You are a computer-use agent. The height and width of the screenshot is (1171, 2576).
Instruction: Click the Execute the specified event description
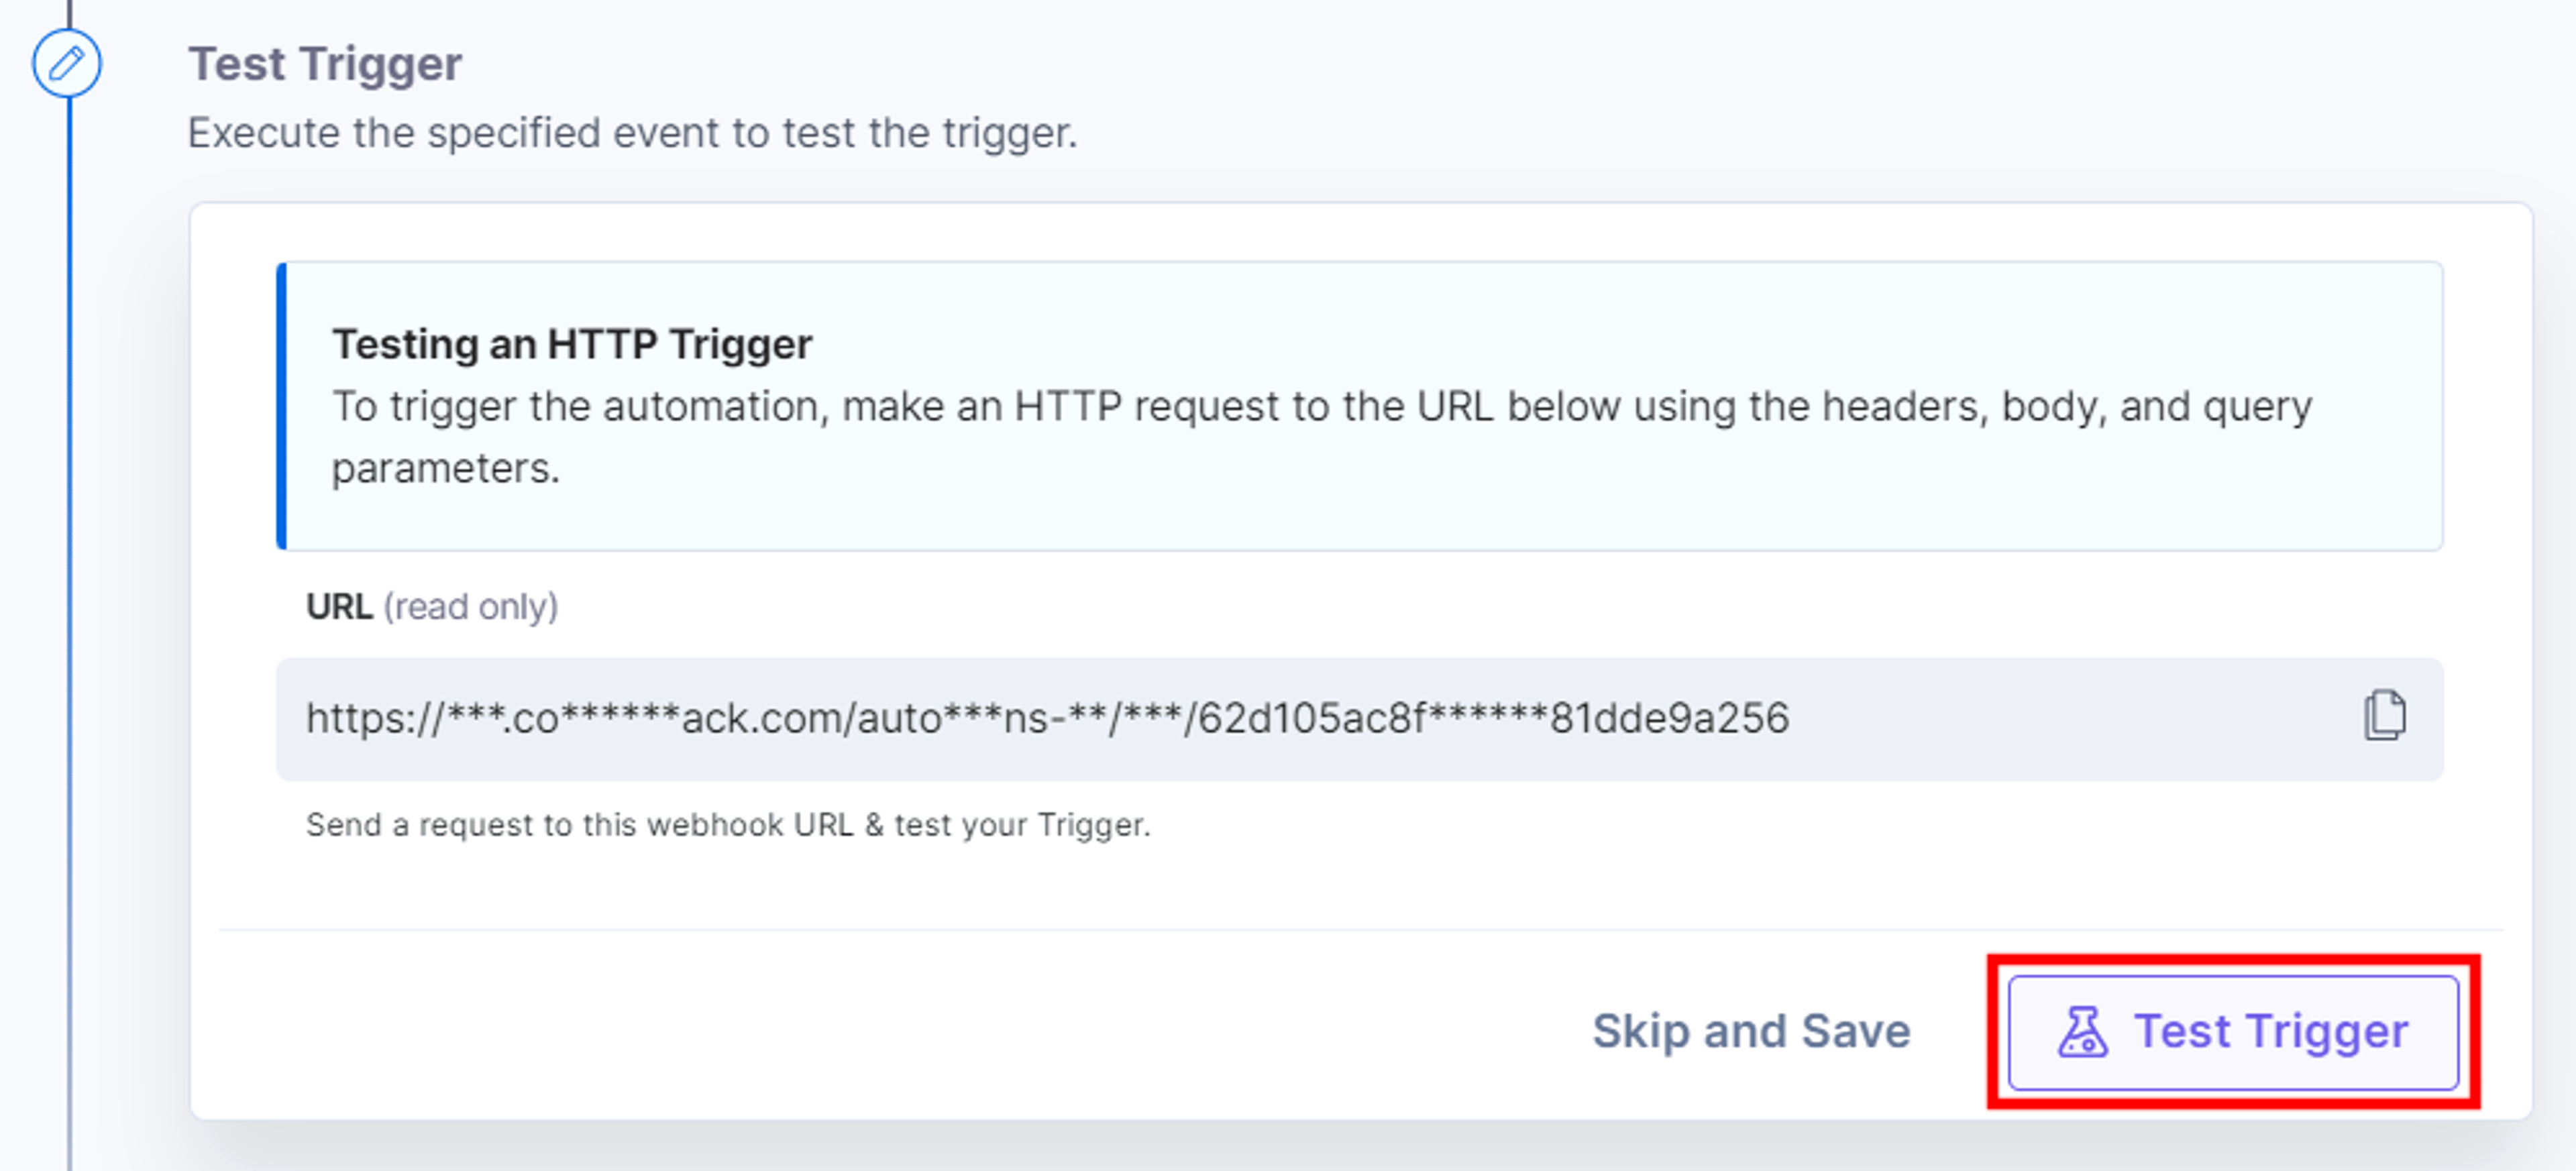[x=633, y=133]
